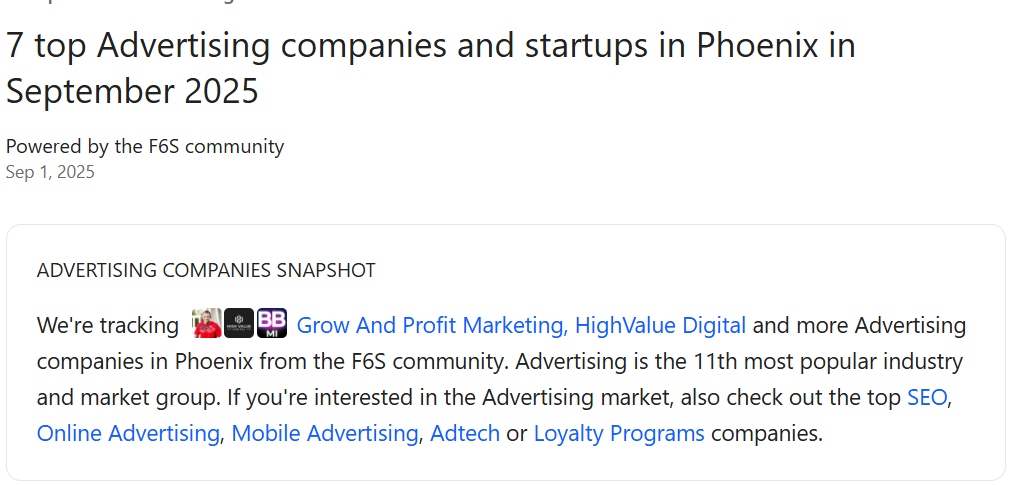Viewport: 1017px width, 485px height.
Task: Click the black HighValue logo icon
Action: pos(239,323)
